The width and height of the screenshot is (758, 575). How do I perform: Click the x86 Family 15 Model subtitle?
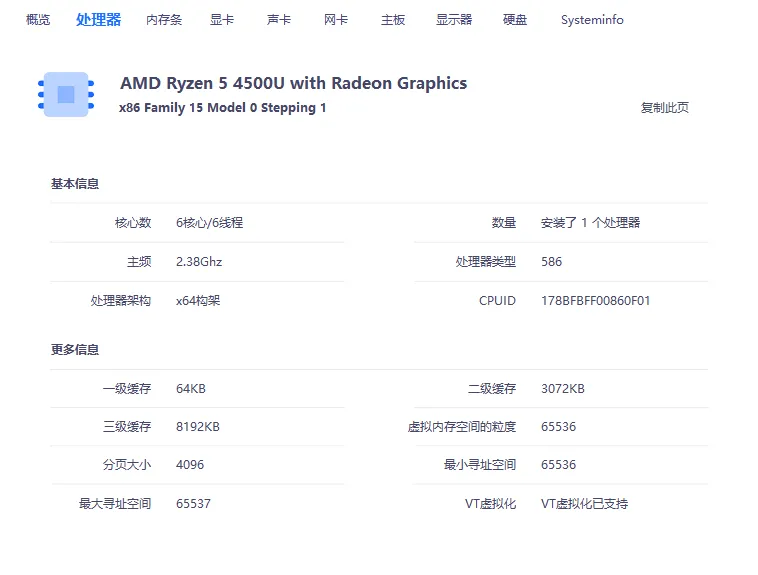[222, 108]
